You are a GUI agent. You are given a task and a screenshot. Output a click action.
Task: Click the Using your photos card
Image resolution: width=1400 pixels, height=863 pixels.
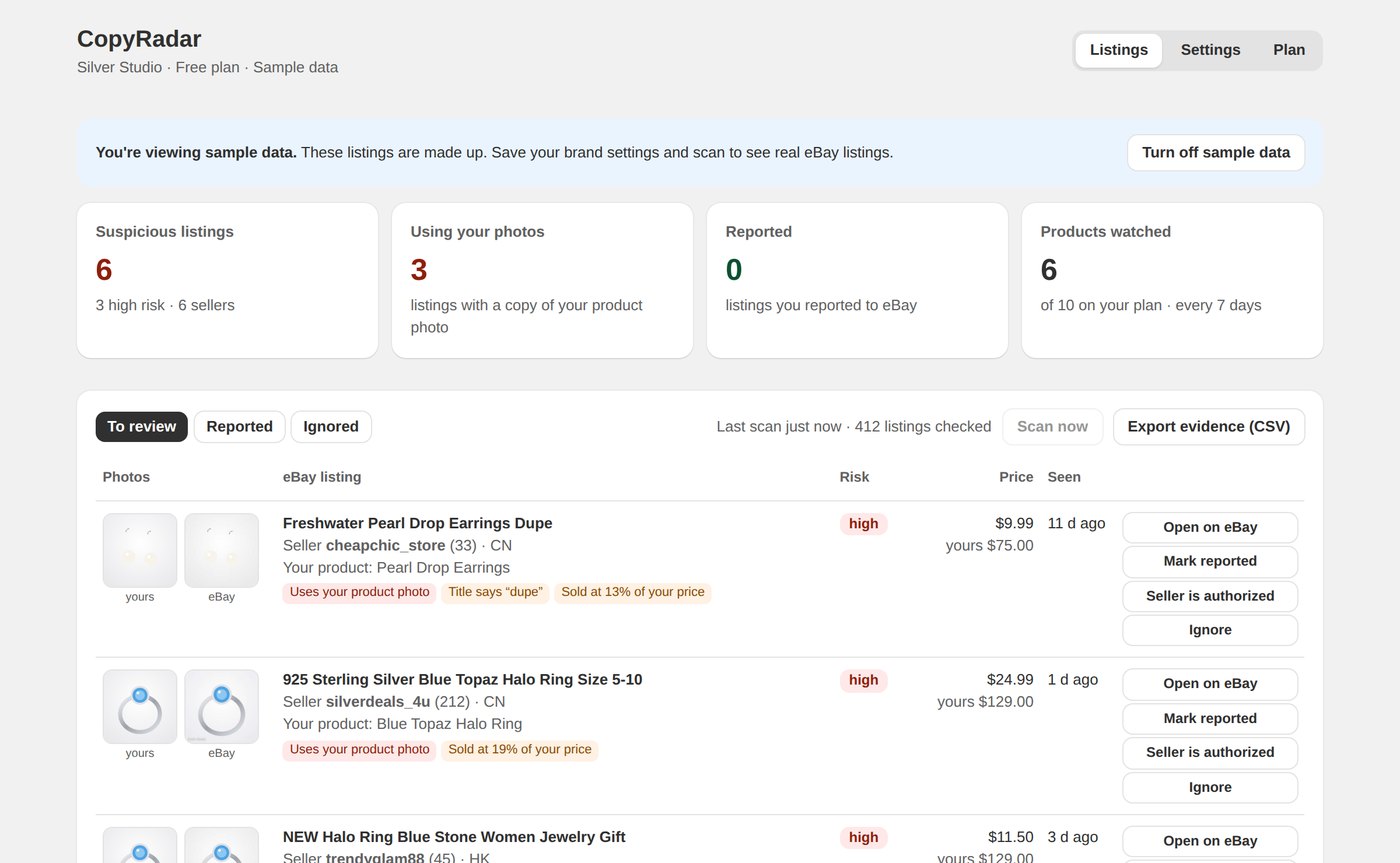pyautogui.click(x=542, y=280)
